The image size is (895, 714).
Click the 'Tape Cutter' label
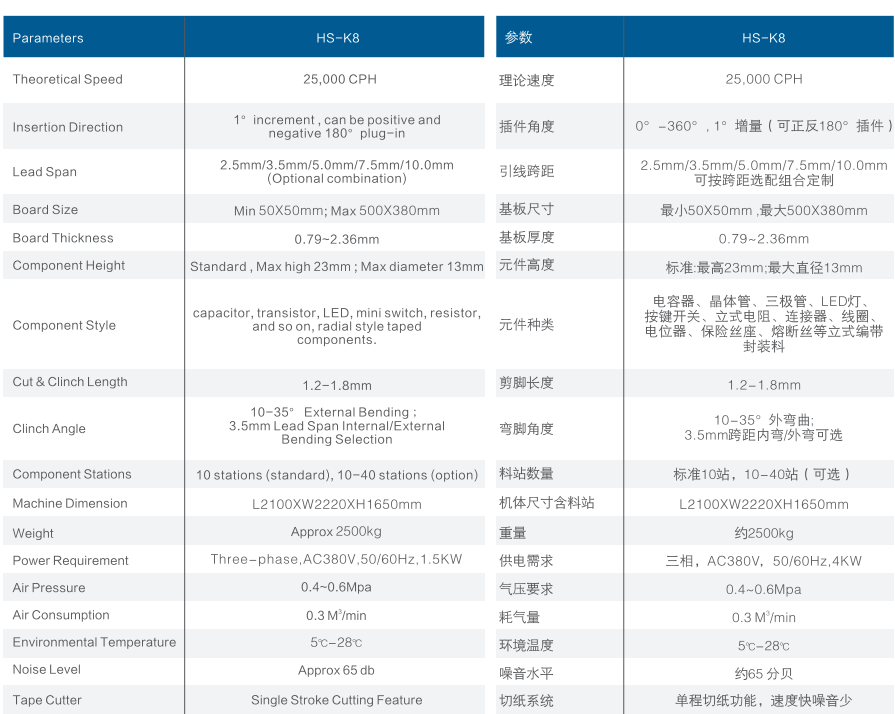(x=47, y=700)
